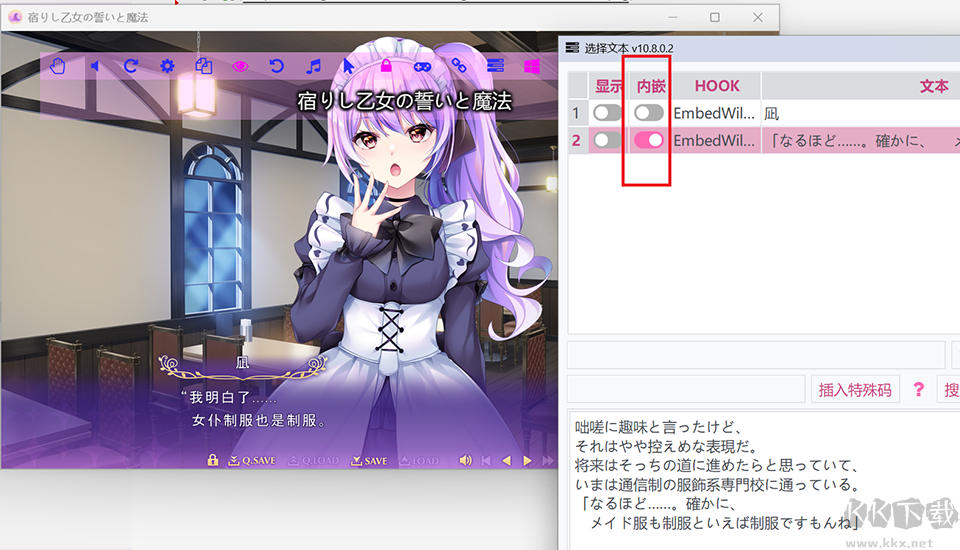Click the input field left of 插入特殊码

(686, 390)
